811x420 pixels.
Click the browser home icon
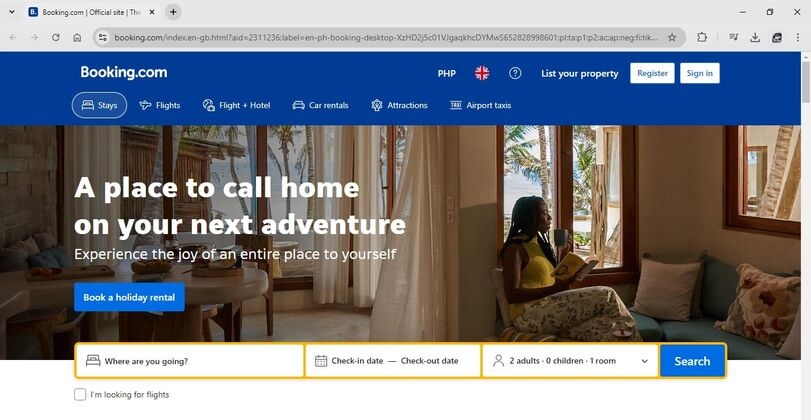77,37
